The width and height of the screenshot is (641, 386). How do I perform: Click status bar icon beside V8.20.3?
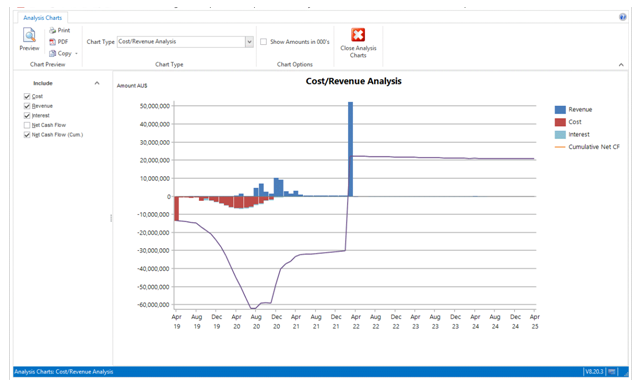click(x=612, y=372)
